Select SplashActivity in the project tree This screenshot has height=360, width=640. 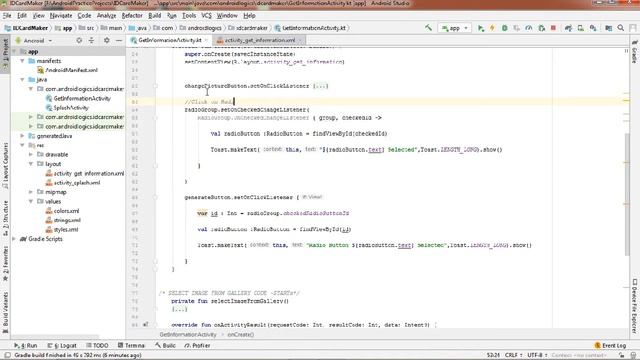point(67,108)
